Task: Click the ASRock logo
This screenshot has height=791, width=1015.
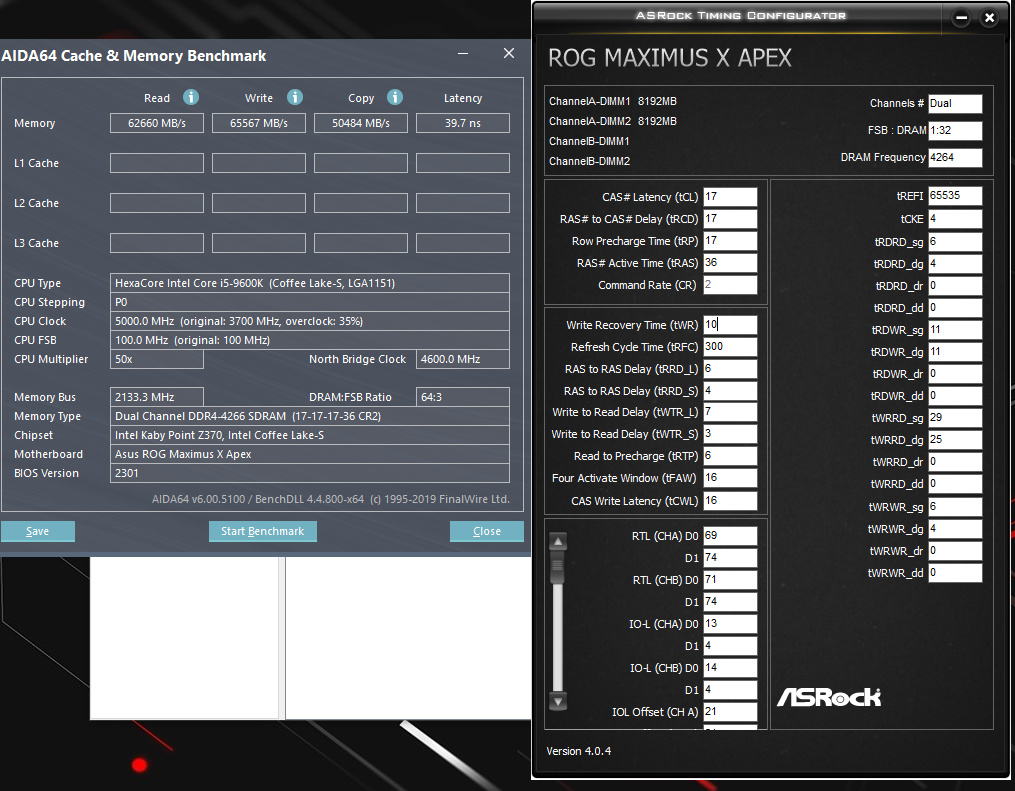Action: coord(829,697)
